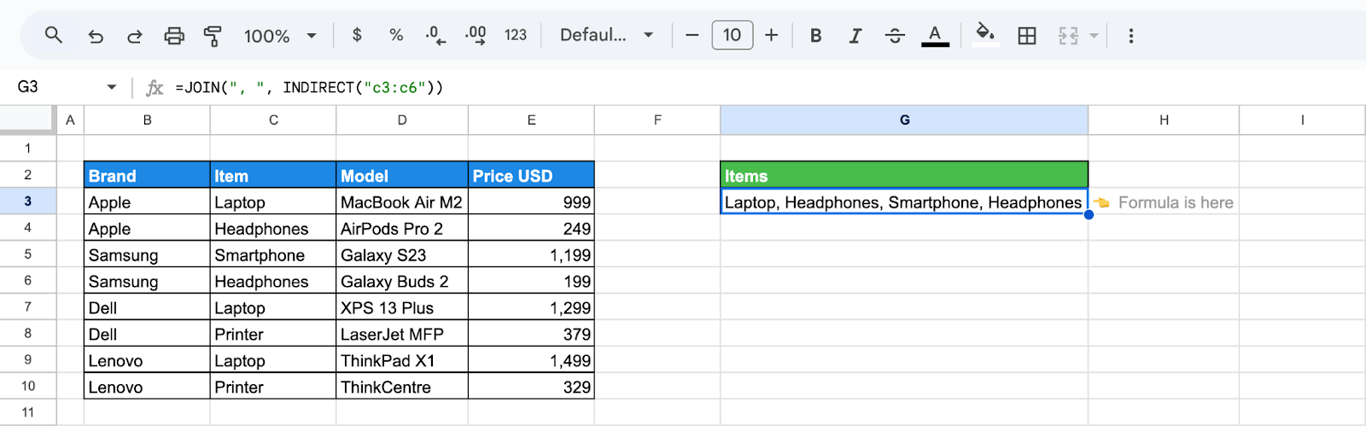Format as currency with dollar sign

(357, 35)
